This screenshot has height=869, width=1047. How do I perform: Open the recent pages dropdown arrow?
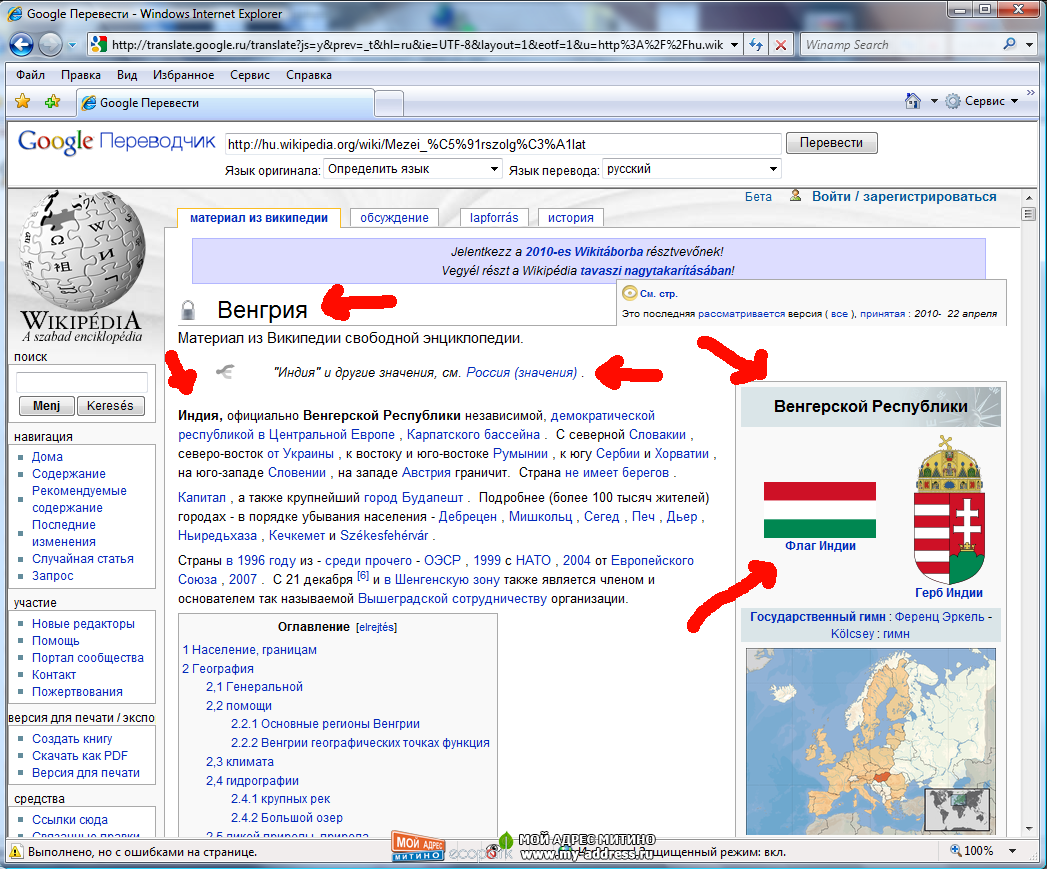pyautogui.click(x=73, y=45)
